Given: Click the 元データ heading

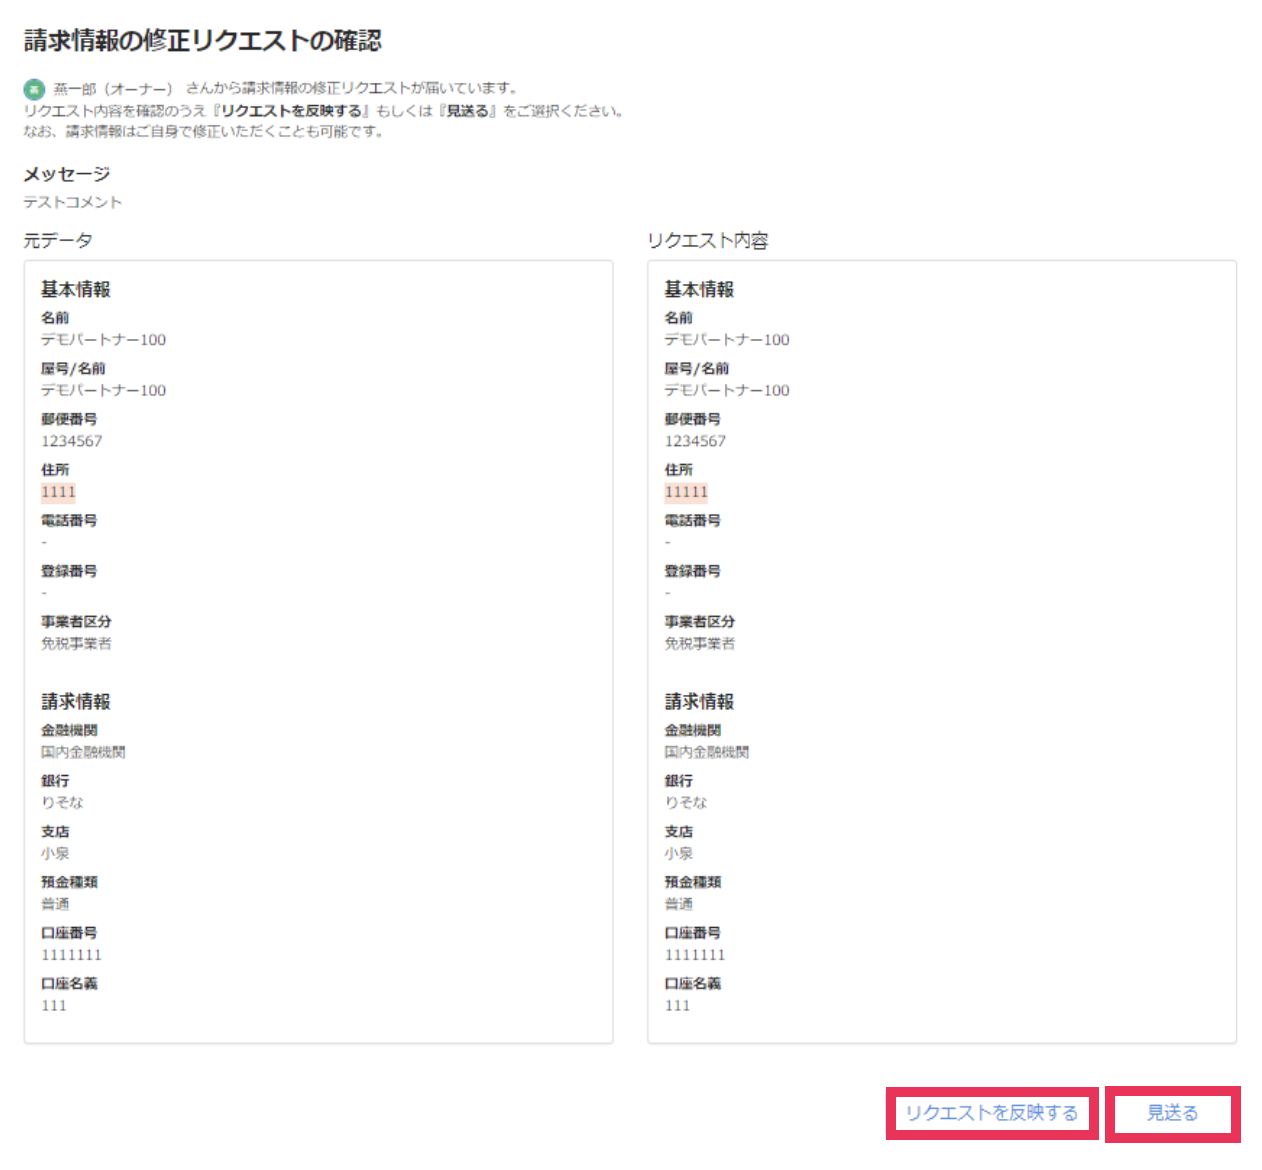Looking at the screenshot, I should pyautogui.click(x=58, y=241).
